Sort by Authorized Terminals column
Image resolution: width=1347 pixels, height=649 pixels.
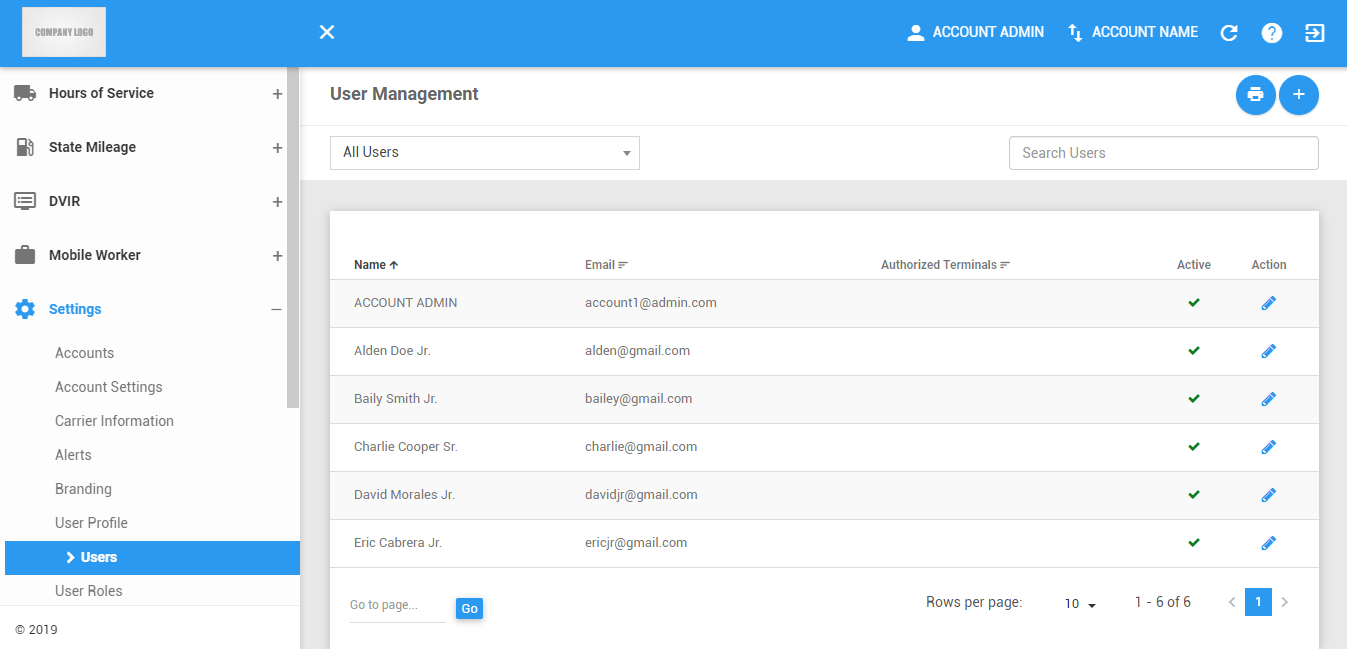(945, 265)
